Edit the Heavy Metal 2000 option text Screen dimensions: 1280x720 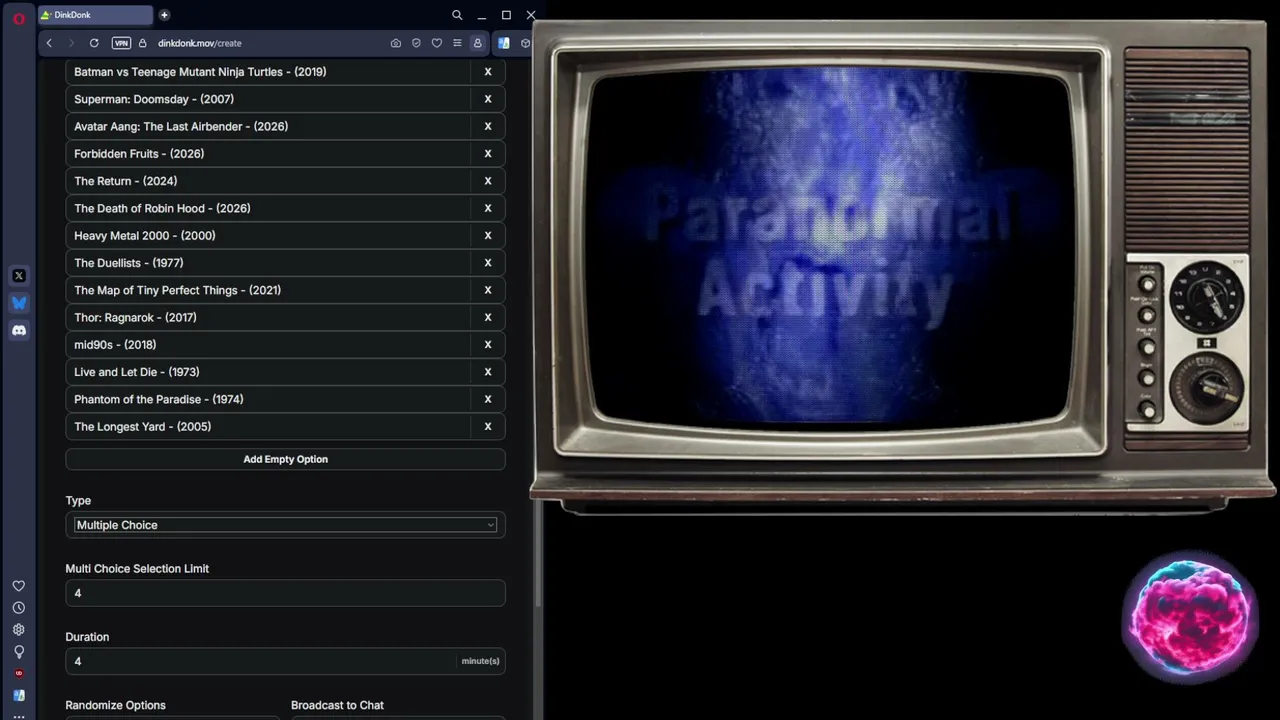268,236
